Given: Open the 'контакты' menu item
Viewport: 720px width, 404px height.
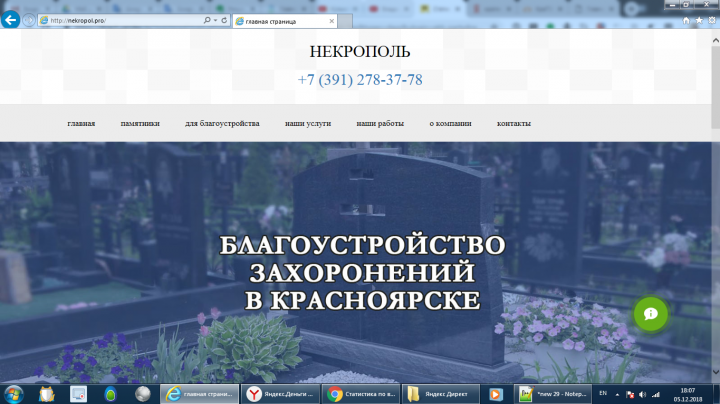Looking at the screenshot, I should [x=514, y=123].
